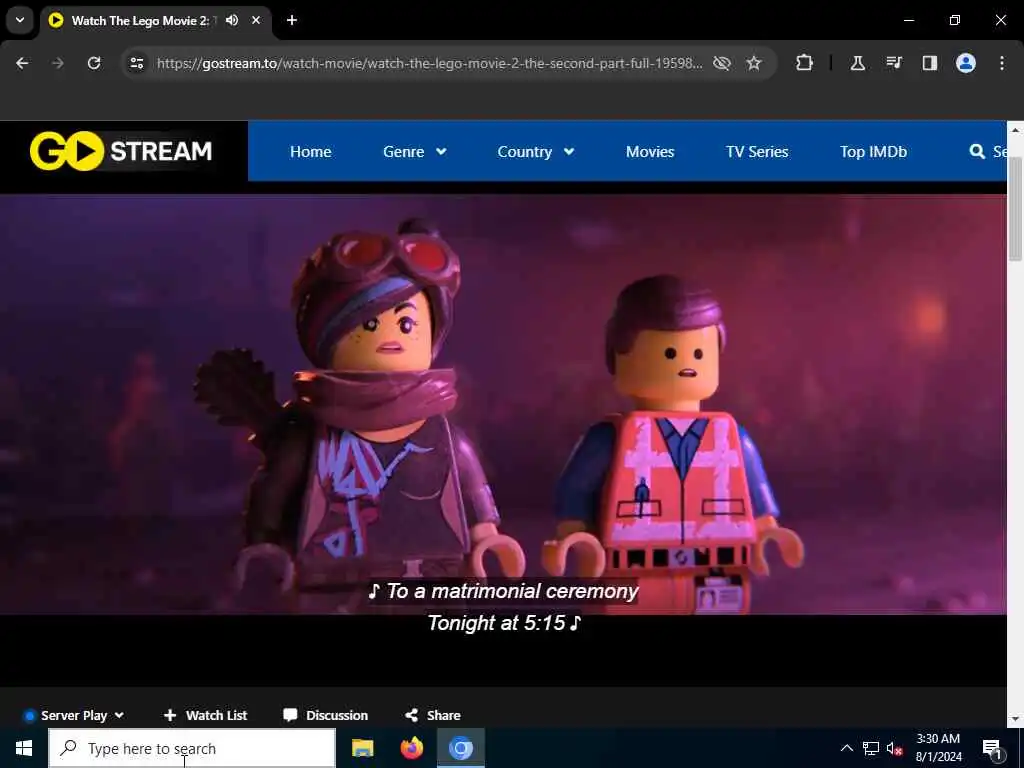This screenshot has height=768, width=1024.
Task: Launch Firefox from the taskbar
Action: 411,748
